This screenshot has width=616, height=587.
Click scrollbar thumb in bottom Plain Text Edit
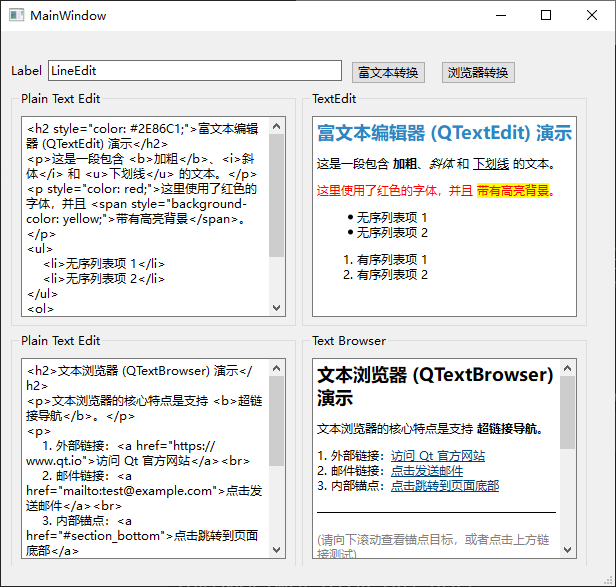click(277, 421)
